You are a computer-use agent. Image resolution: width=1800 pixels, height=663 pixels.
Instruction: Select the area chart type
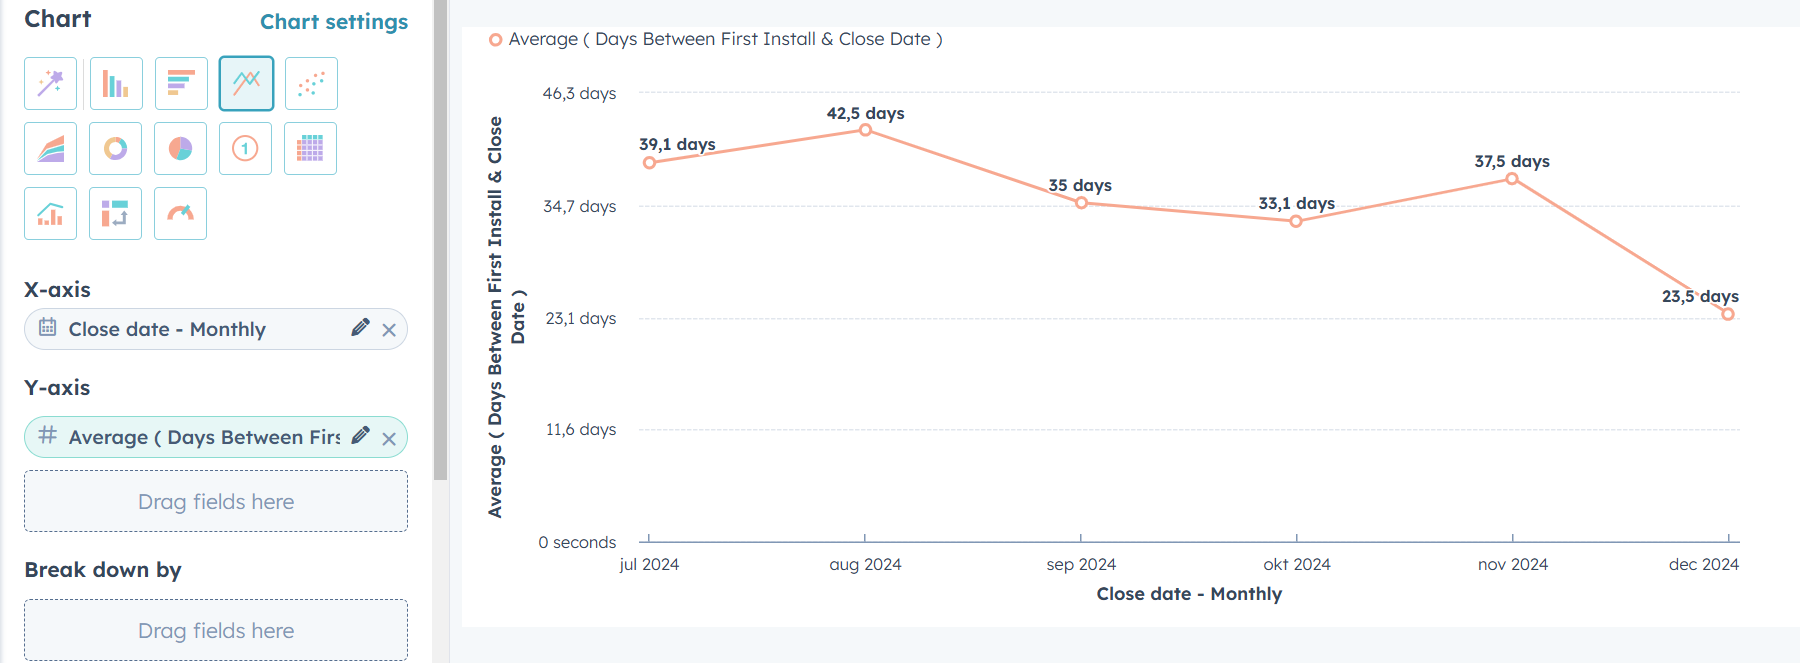coord(50,148)
